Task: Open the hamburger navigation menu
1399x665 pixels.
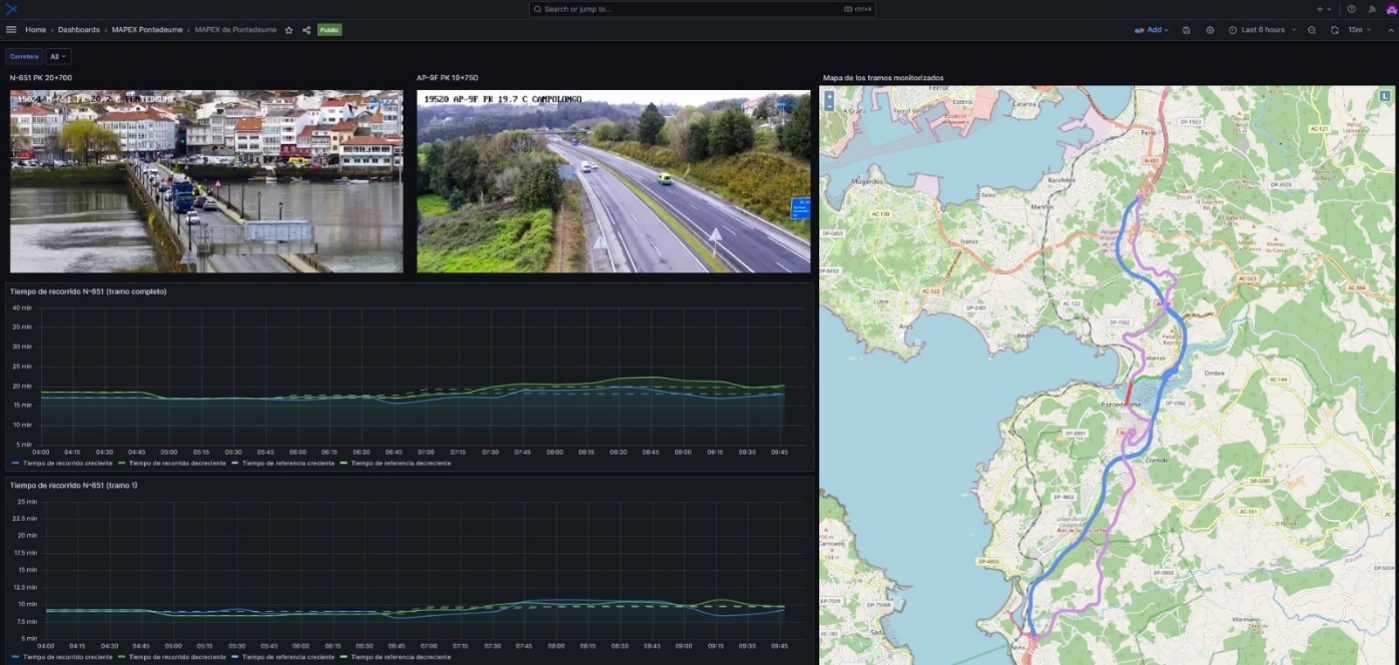Action: click(x=11, y=30)
